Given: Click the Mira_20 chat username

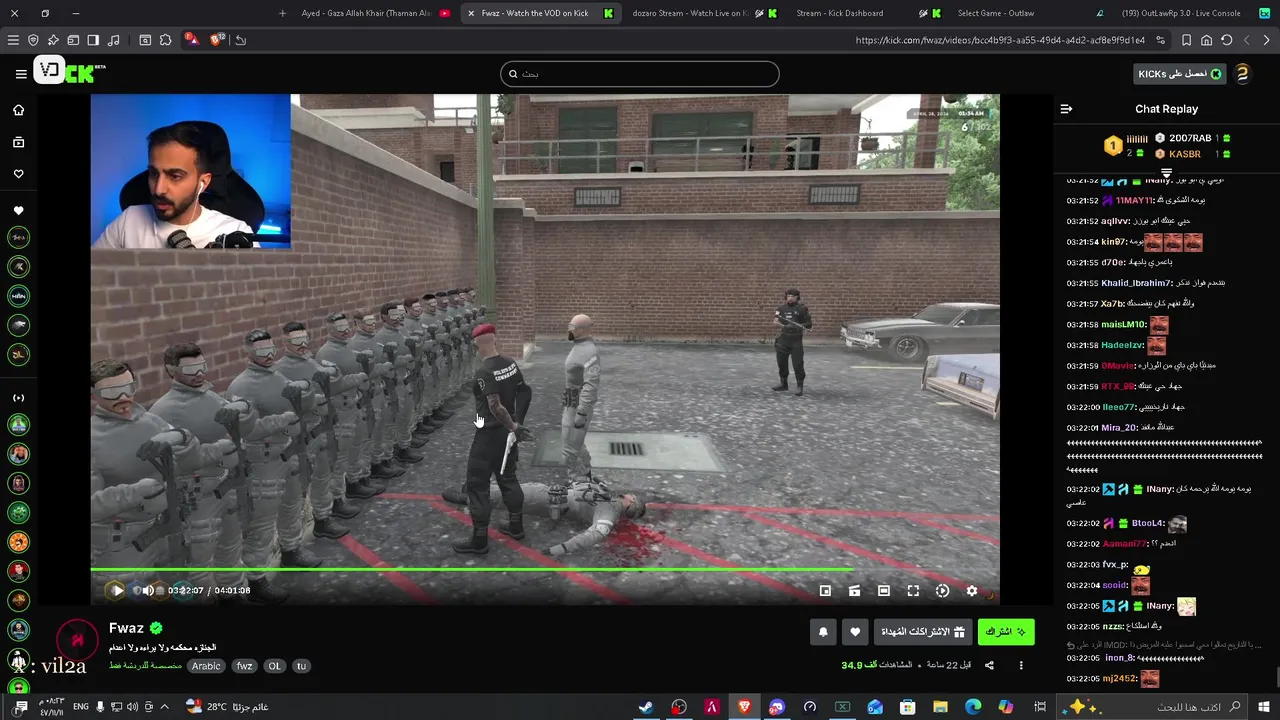Looking at the screenshot, I should pyautogui.click(x=1120, y=427).
